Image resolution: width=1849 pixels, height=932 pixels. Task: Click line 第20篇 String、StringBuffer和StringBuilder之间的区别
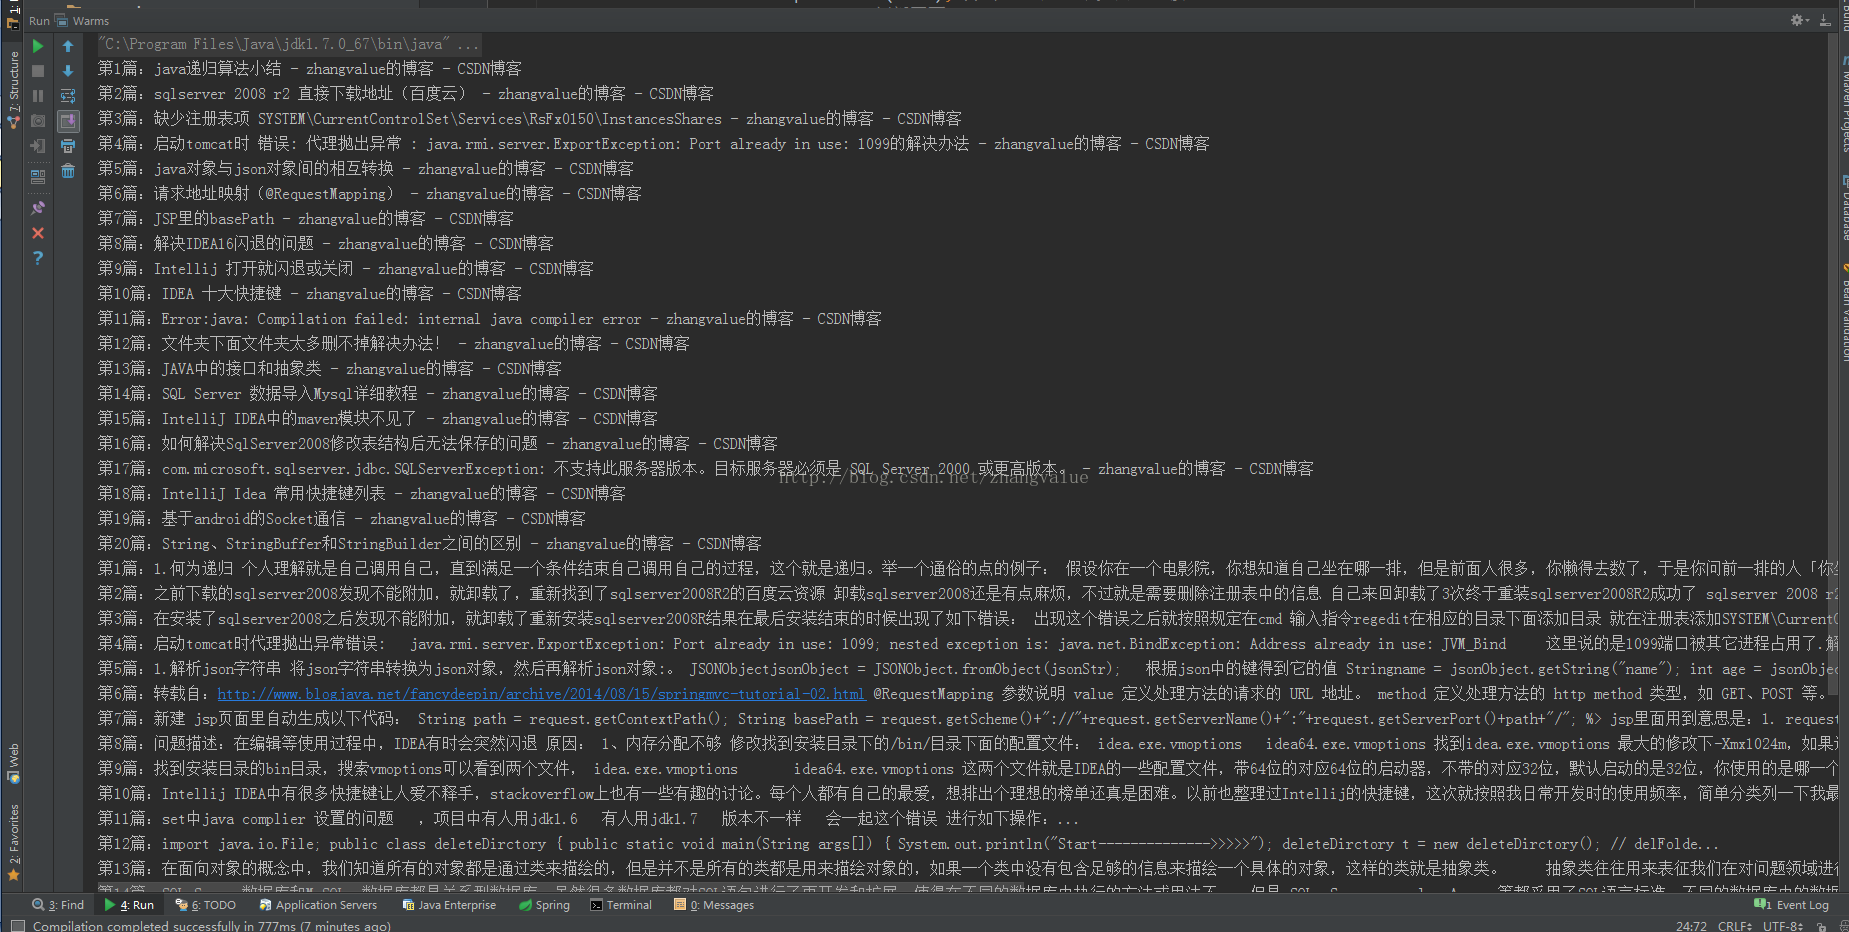430,543
